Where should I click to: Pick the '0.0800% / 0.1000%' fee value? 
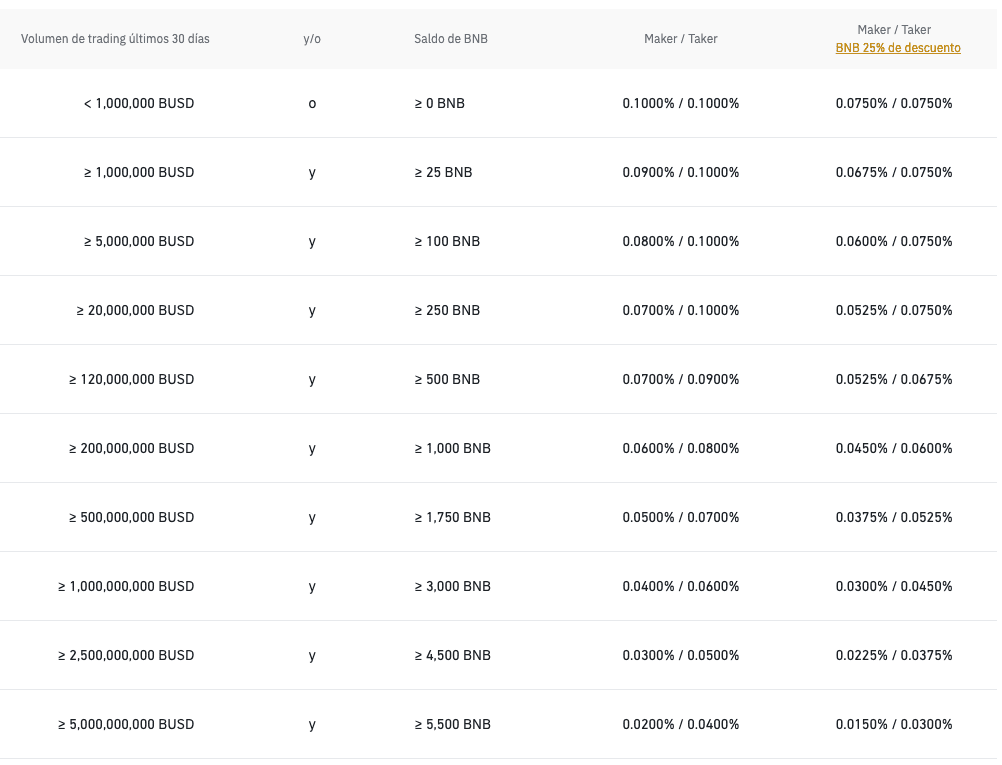pos(681,242)
